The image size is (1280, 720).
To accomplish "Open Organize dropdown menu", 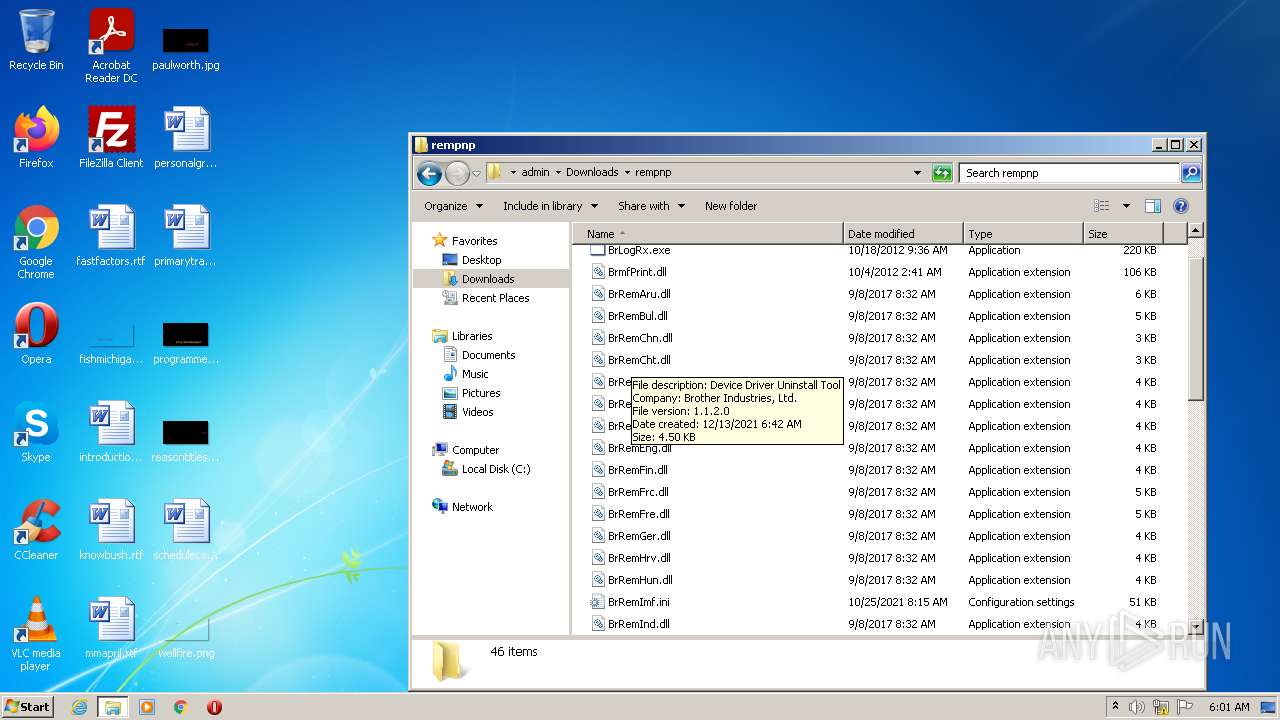I will [453, 206].
